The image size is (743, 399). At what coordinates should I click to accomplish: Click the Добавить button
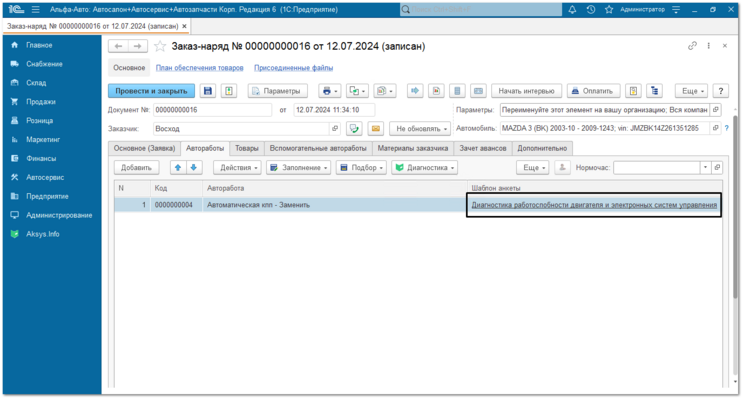coord(136,167)
